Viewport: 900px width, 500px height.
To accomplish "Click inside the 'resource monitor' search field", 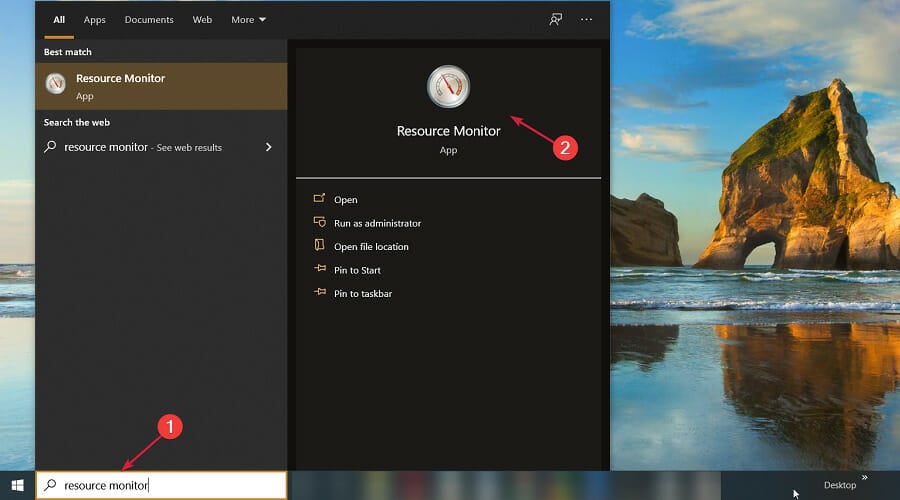I will pyautogui.click(x=161, y=485).
